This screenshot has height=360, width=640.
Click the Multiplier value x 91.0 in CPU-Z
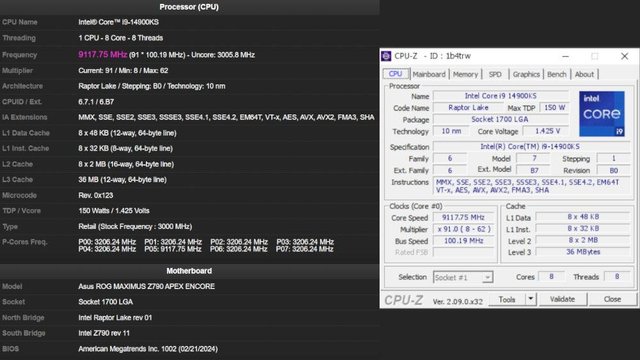point(463,229)
